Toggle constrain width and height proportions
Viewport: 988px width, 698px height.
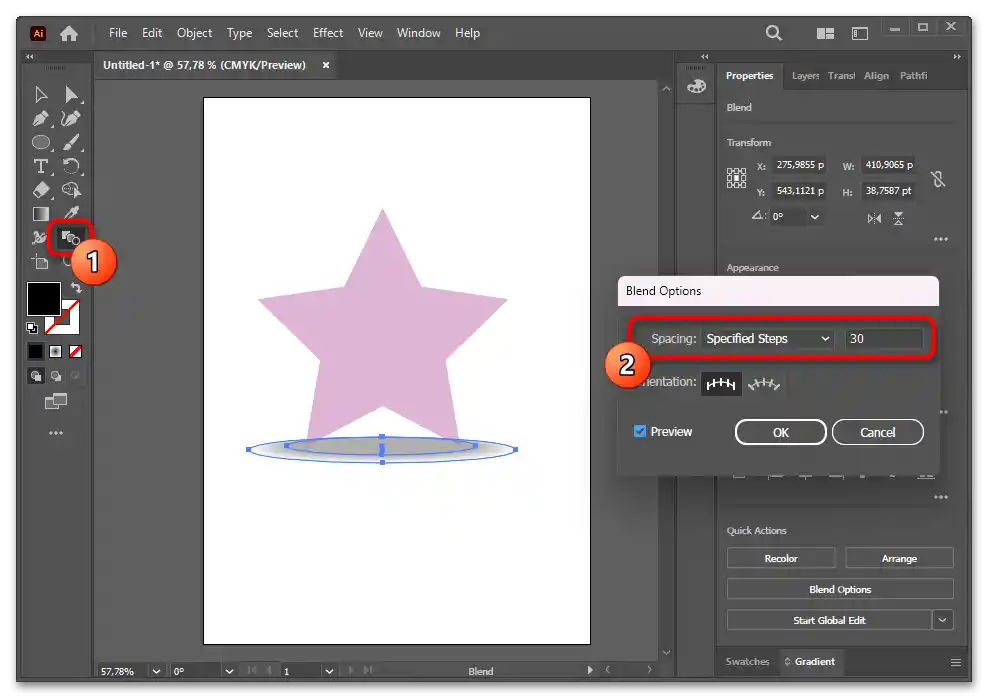pyautogui.click(x=937, y=179)
